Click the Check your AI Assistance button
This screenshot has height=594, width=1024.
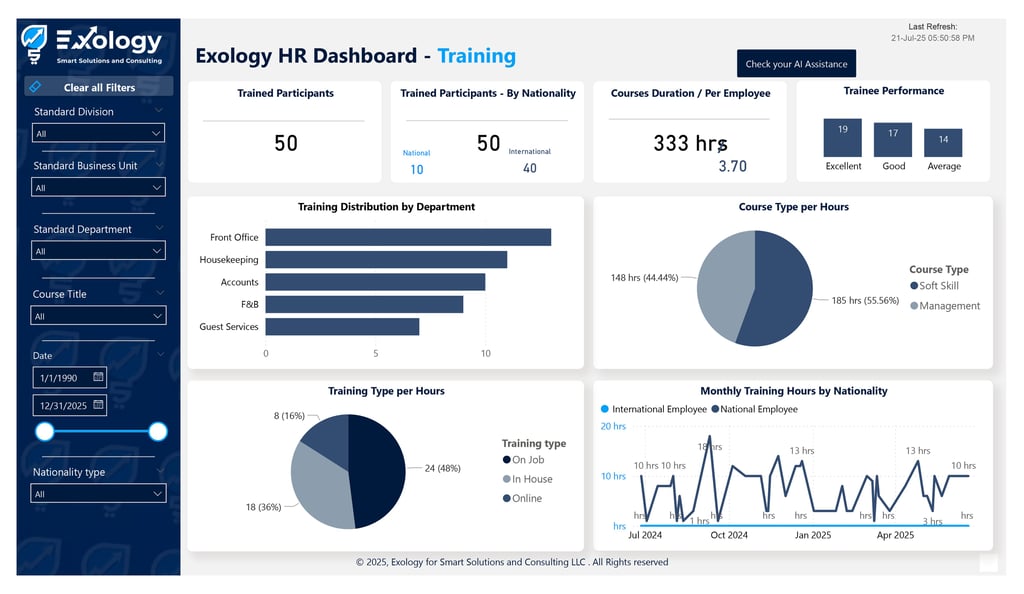(x=796, y=63)
